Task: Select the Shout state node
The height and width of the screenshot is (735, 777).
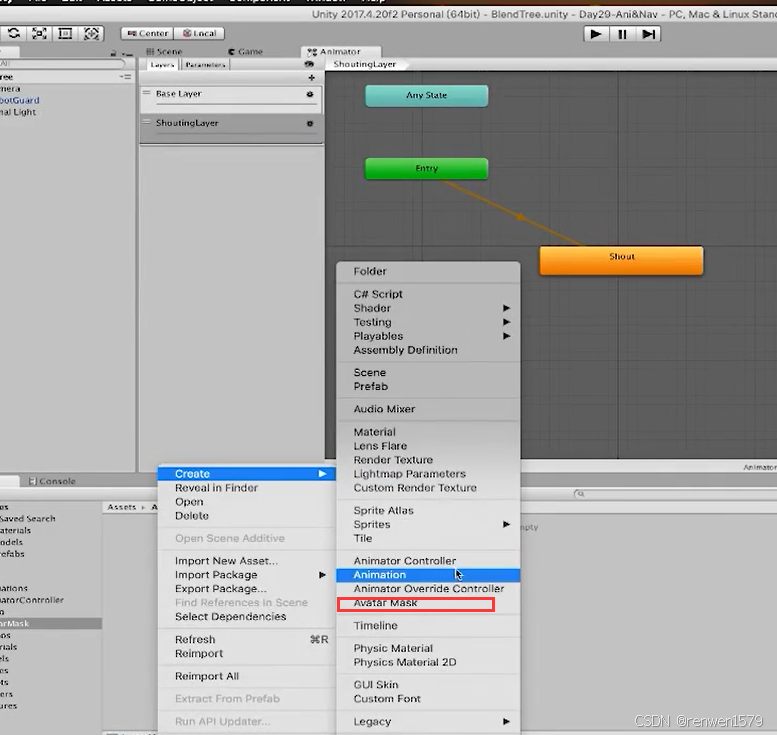Action: tap(621, 260)
